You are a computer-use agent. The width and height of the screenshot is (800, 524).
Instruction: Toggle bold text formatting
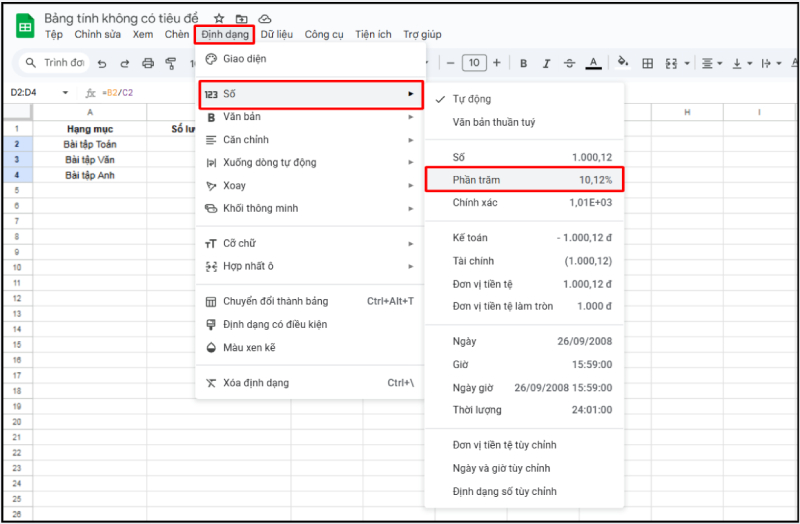click(x=524, y=63)
